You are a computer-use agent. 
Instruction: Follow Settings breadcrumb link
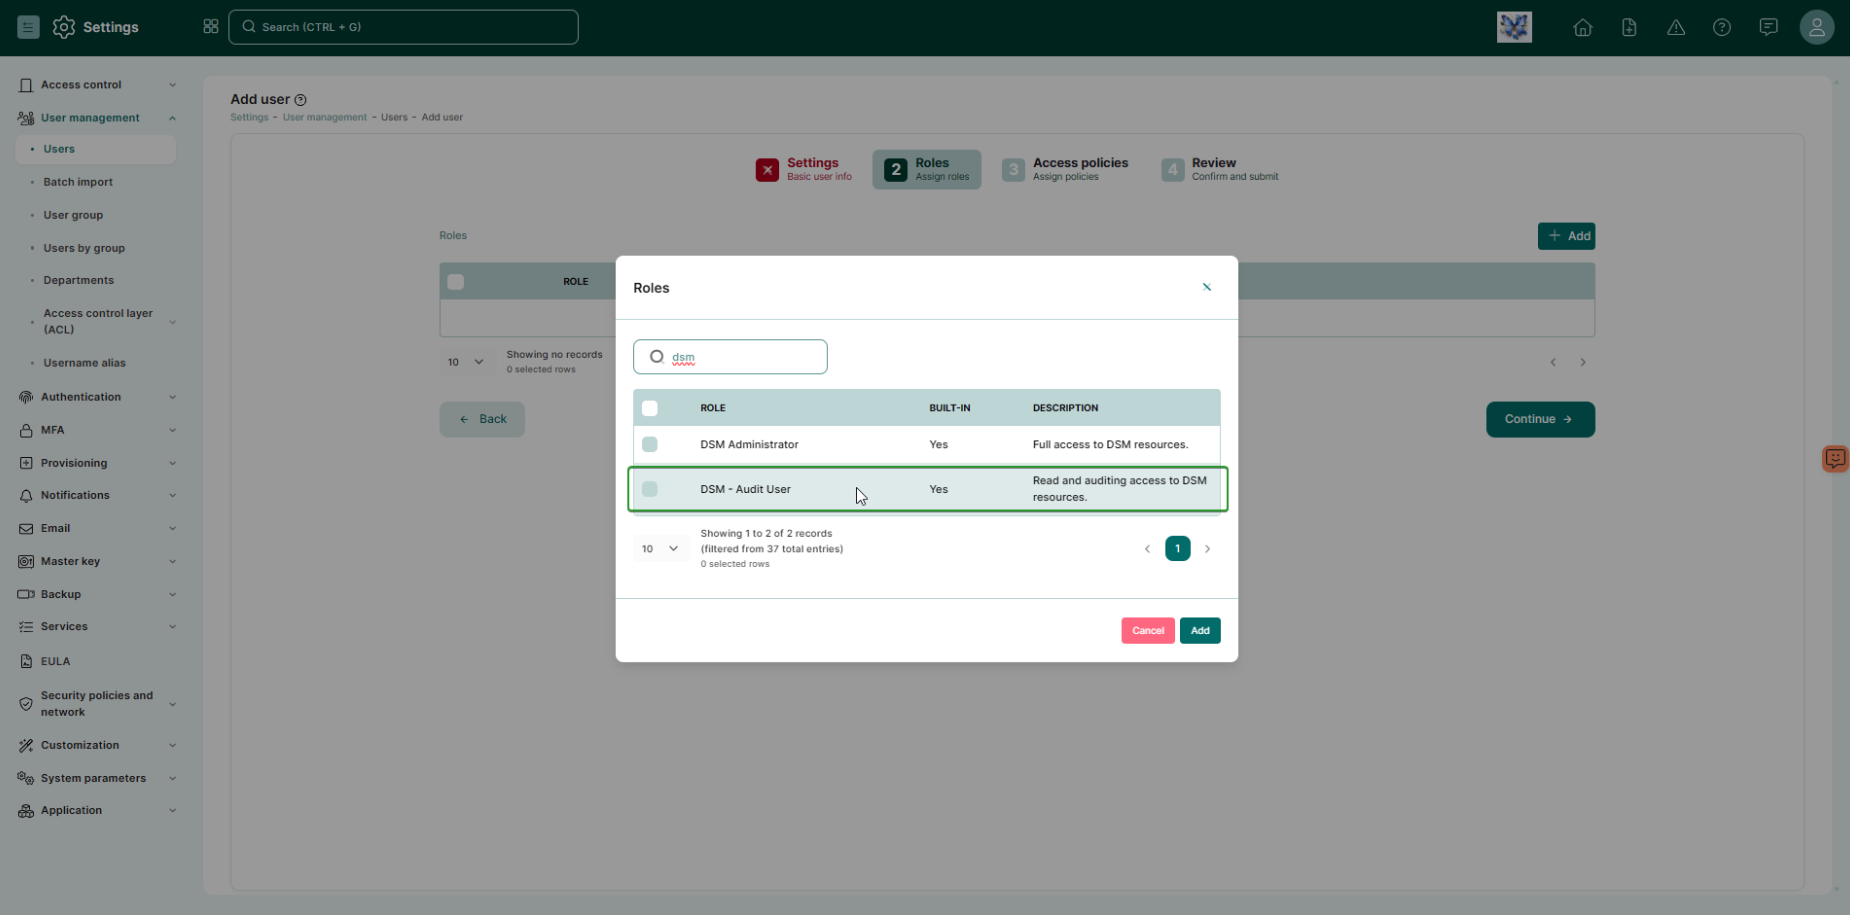[249, 117]
